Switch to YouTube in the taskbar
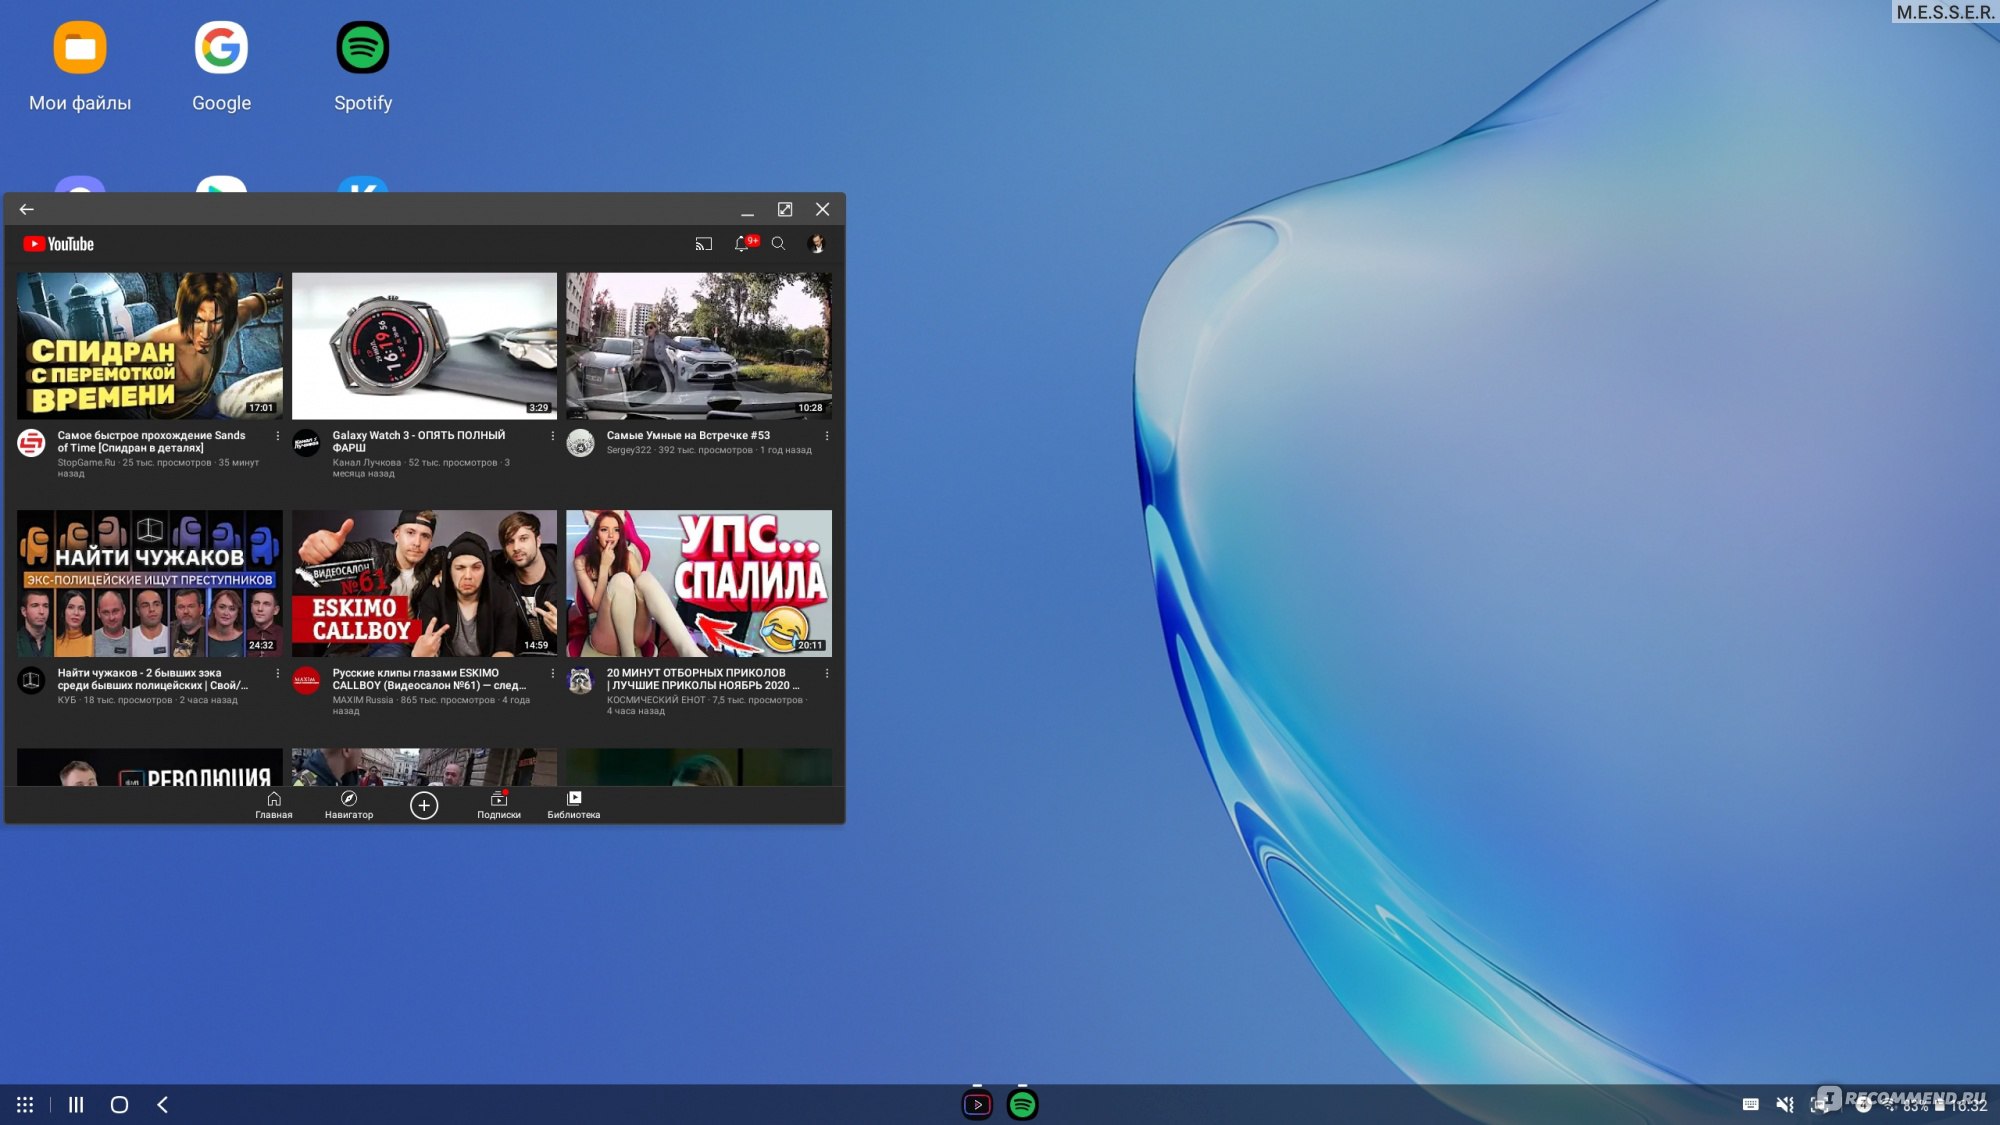 [977, 1104]
